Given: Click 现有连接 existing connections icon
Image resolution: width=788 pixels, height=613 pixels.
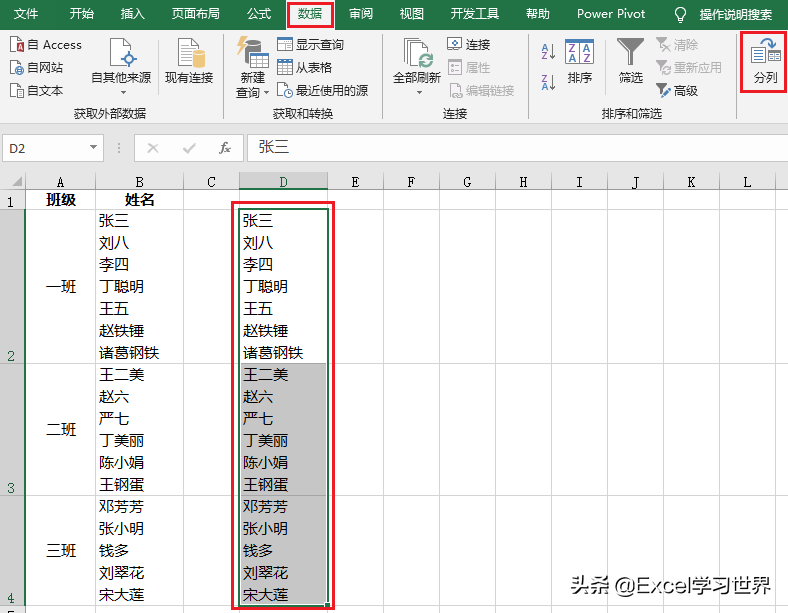Looking at the screenshot, I should [189, 61].
